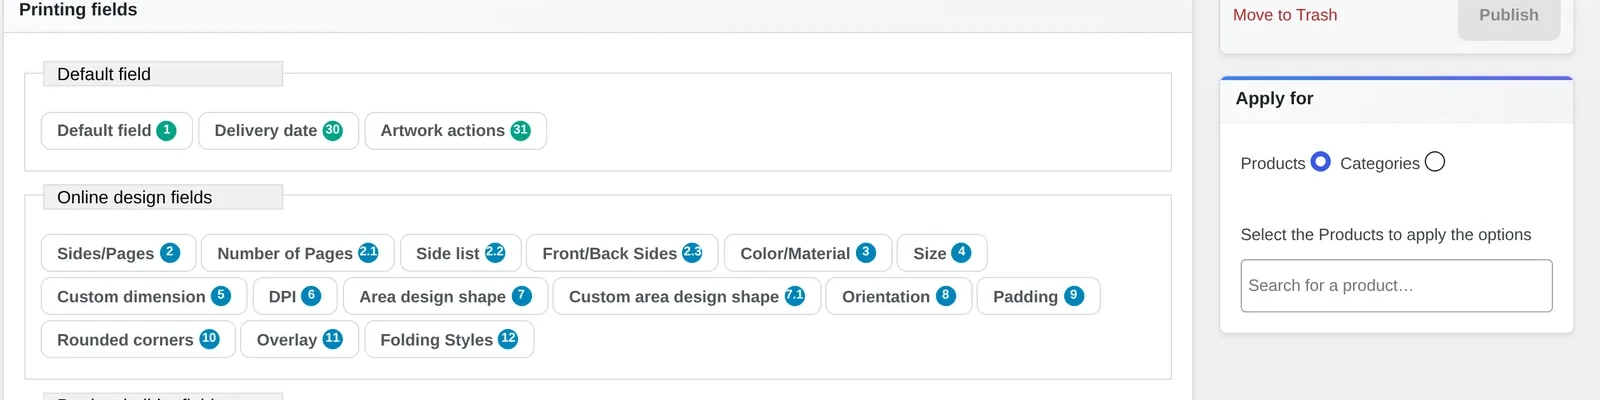Click the Move to Trash link

point(1285,15)
